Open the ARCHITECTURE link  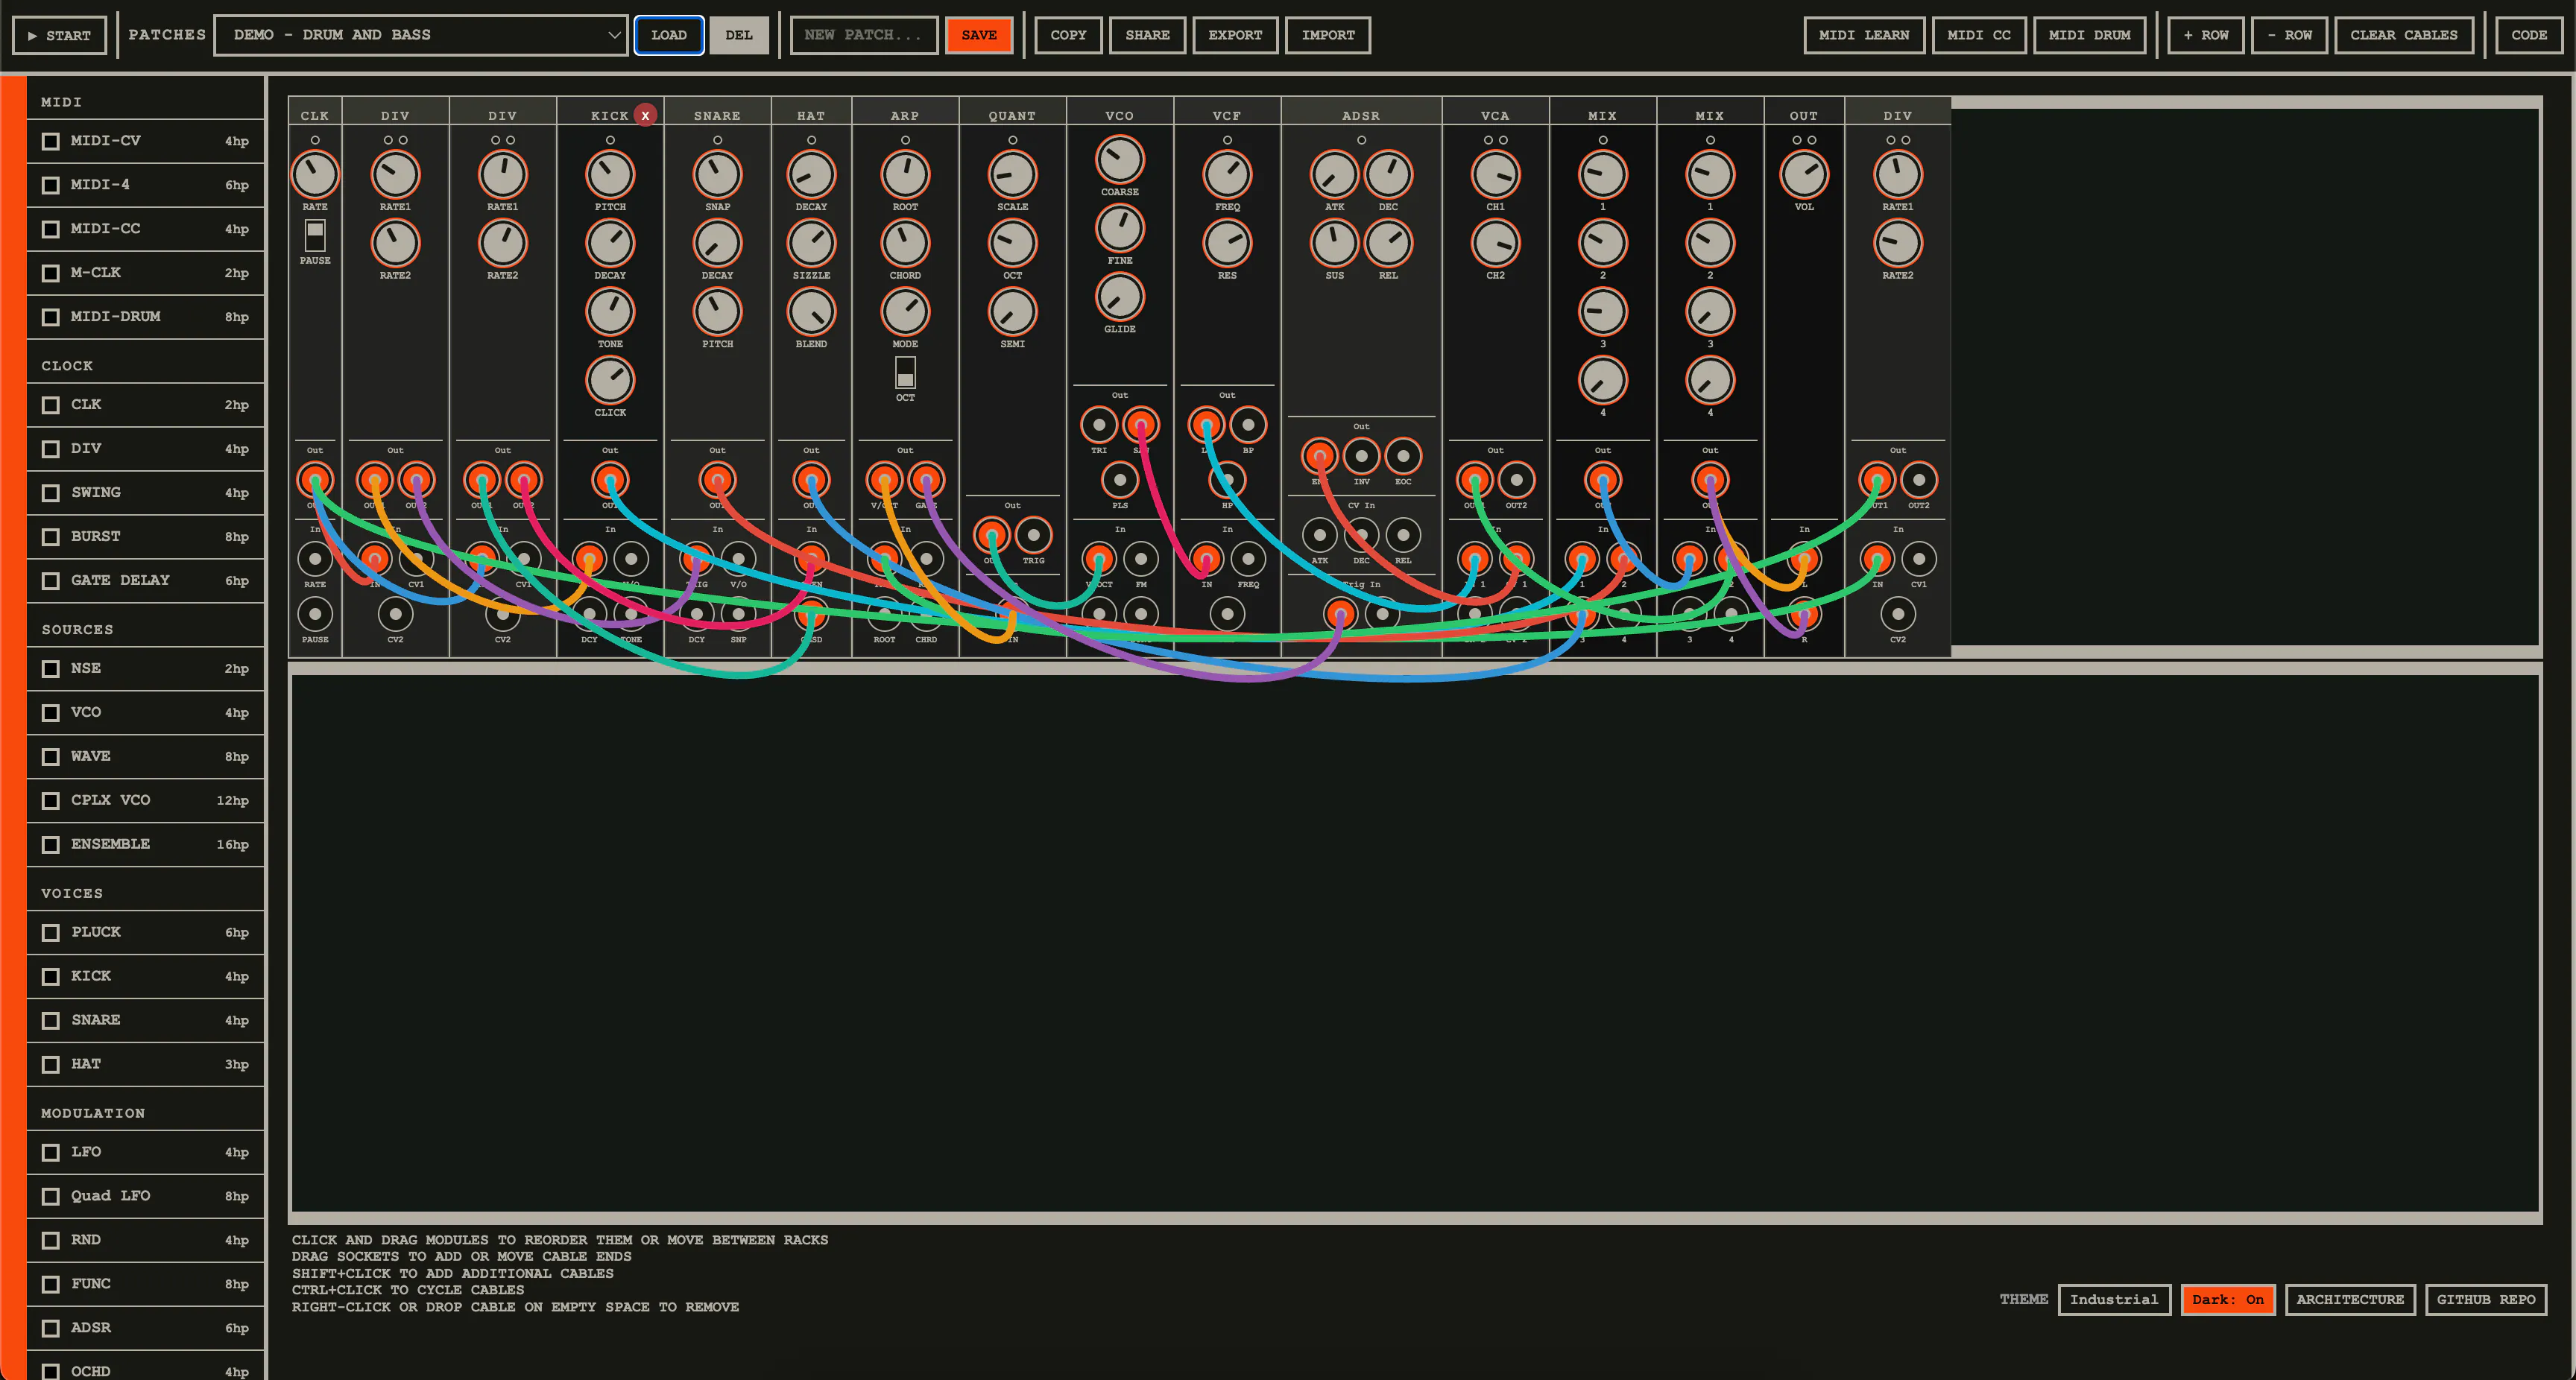click(2350, 1299)
